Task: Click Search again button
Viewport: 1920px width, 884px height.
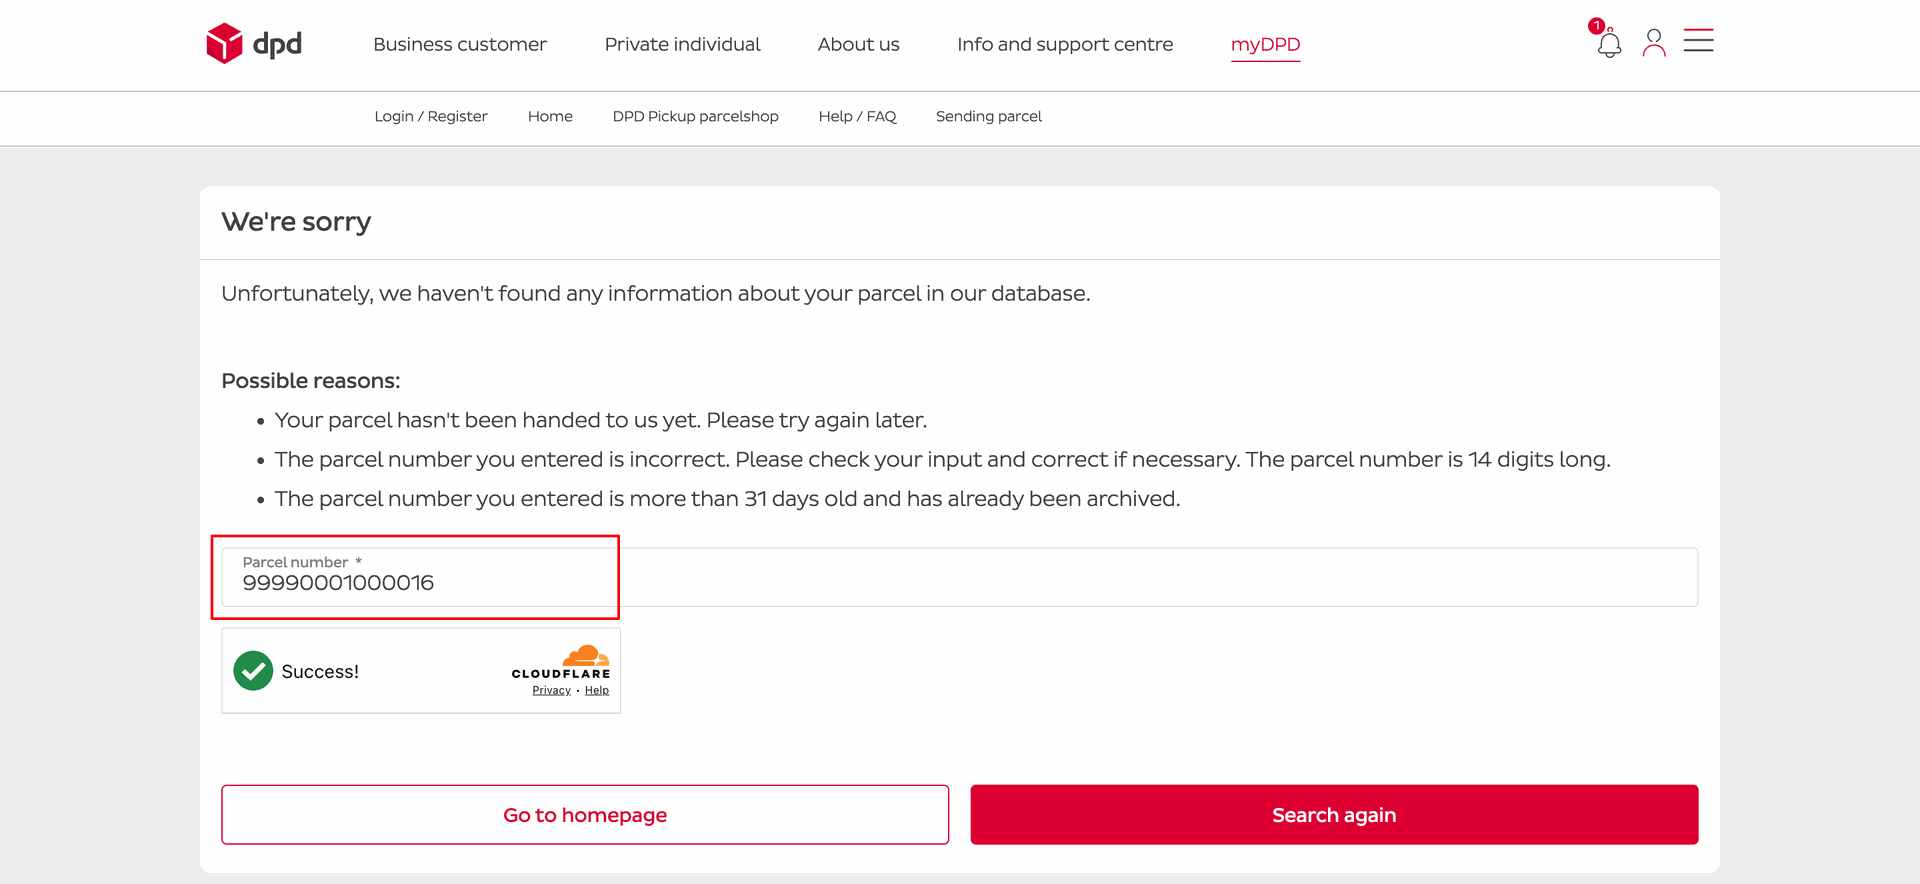Action: pos(1334,815)
